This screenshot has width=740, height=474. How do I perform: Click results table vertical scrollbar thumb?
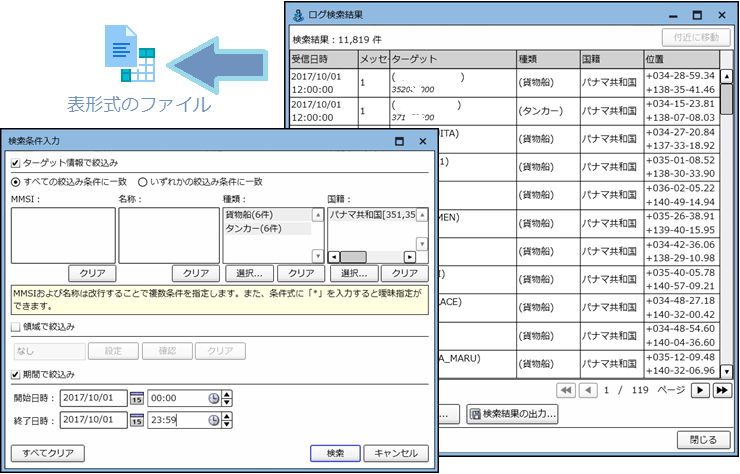(727, 98)
